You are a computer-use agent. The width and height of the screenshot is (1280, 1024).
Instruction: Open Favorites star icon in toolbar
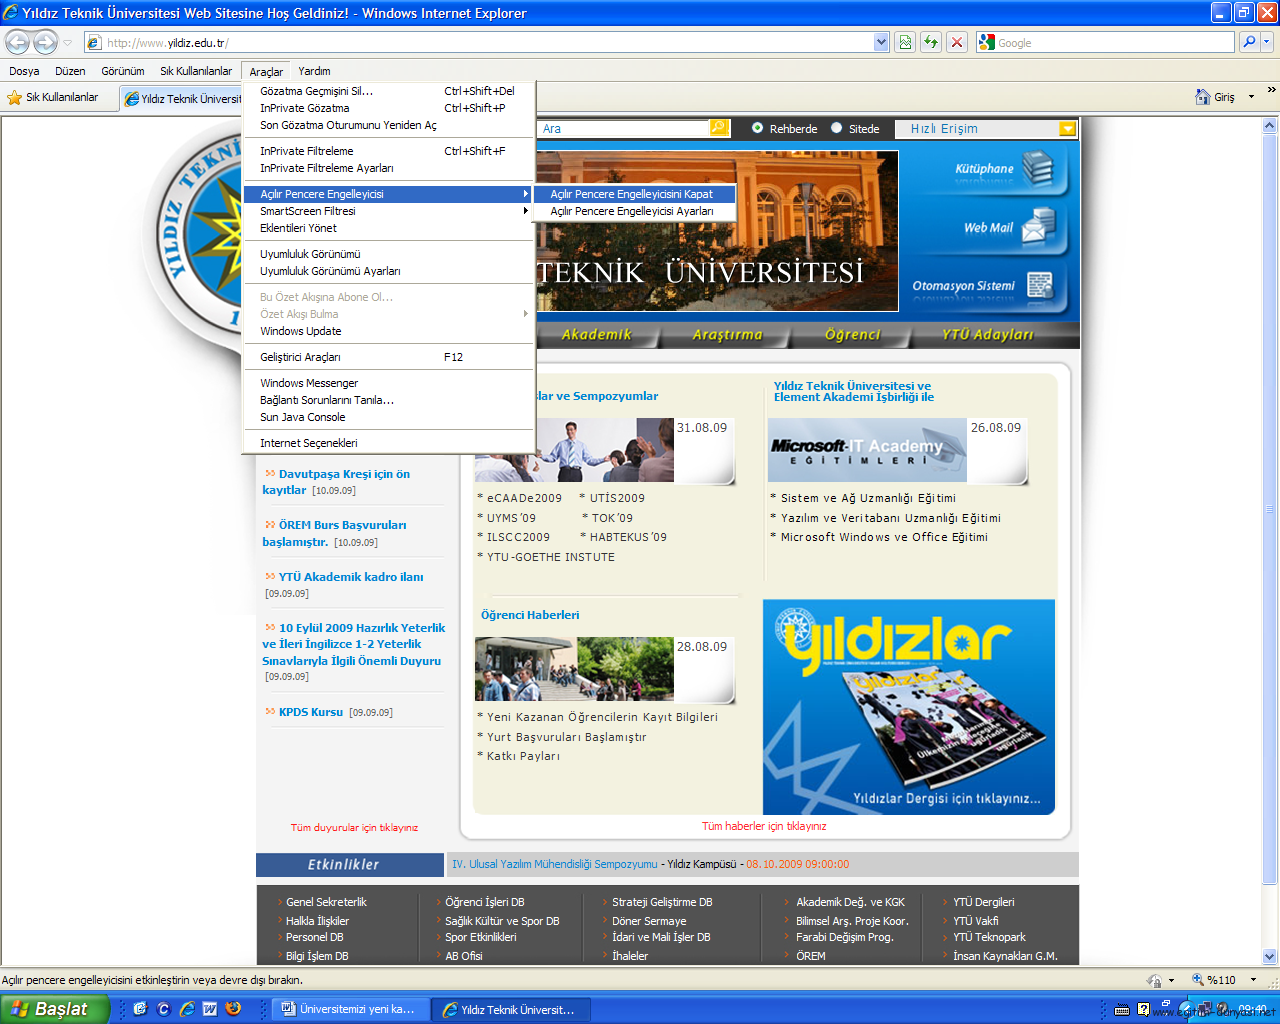tap(15, 98)
